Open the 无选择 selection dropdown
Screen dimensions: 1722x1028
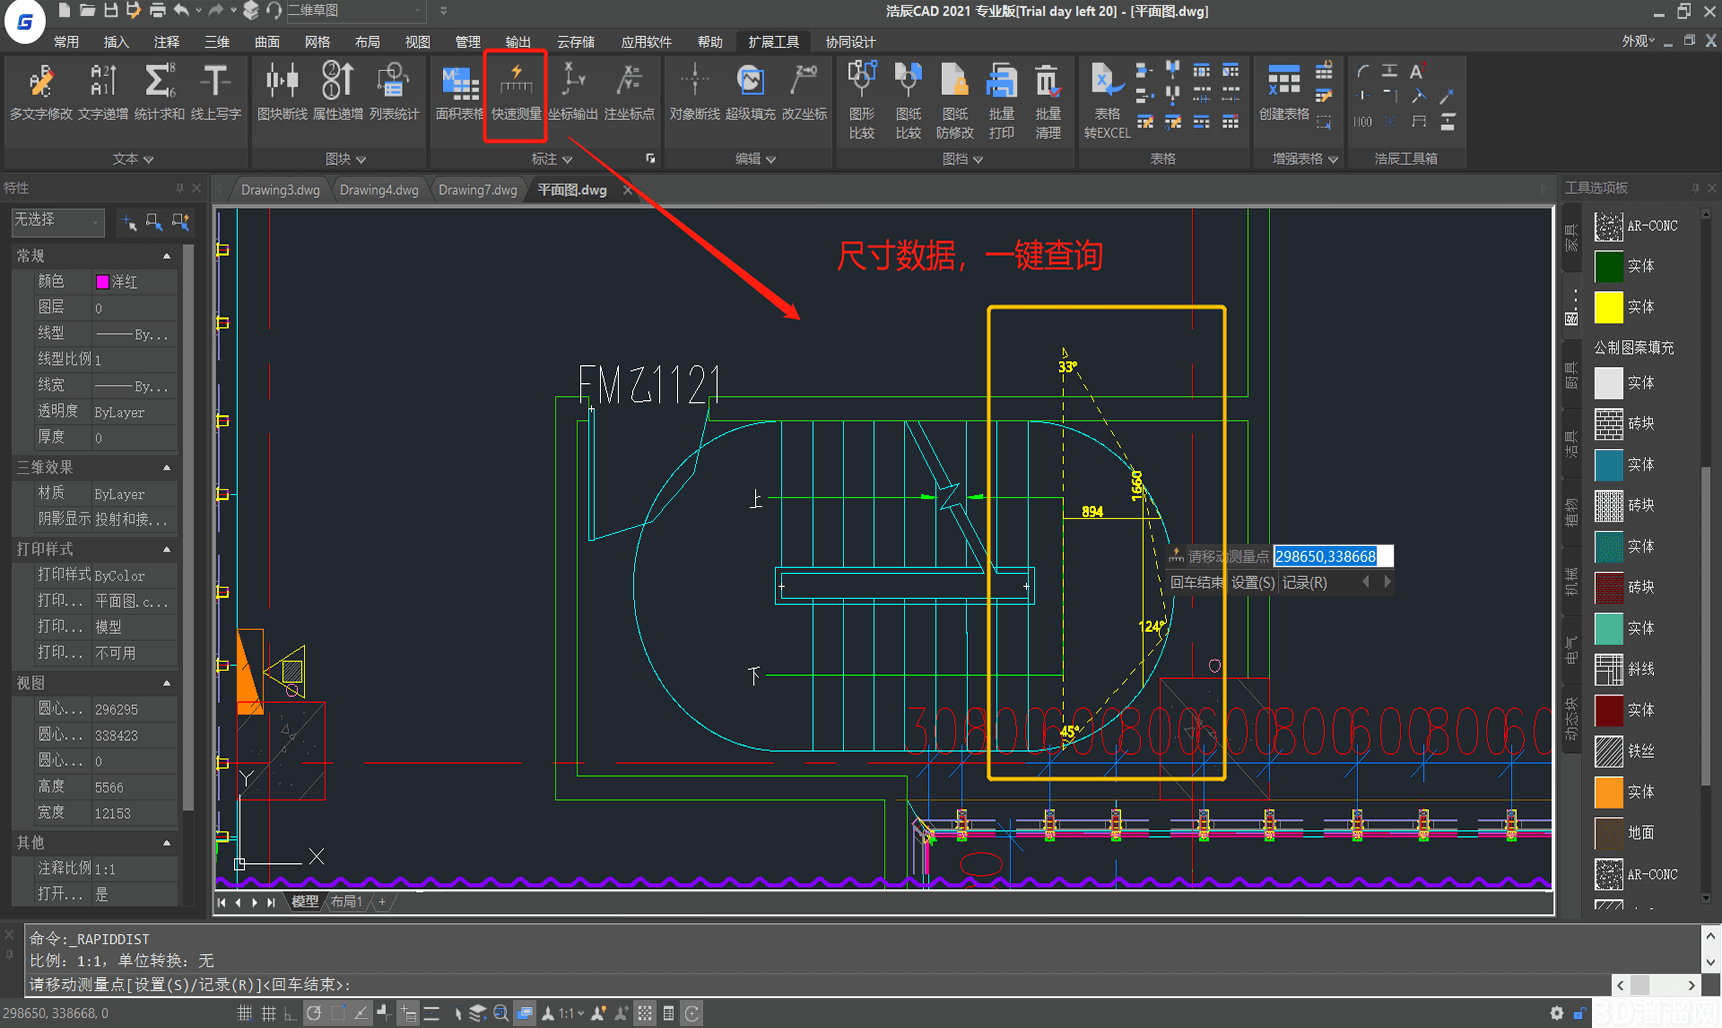57,221
